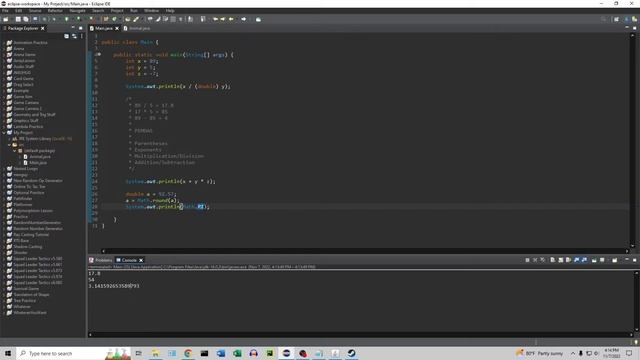Show hidden system tray icons chevron
640x360 pixels.
tap(573, 353)
